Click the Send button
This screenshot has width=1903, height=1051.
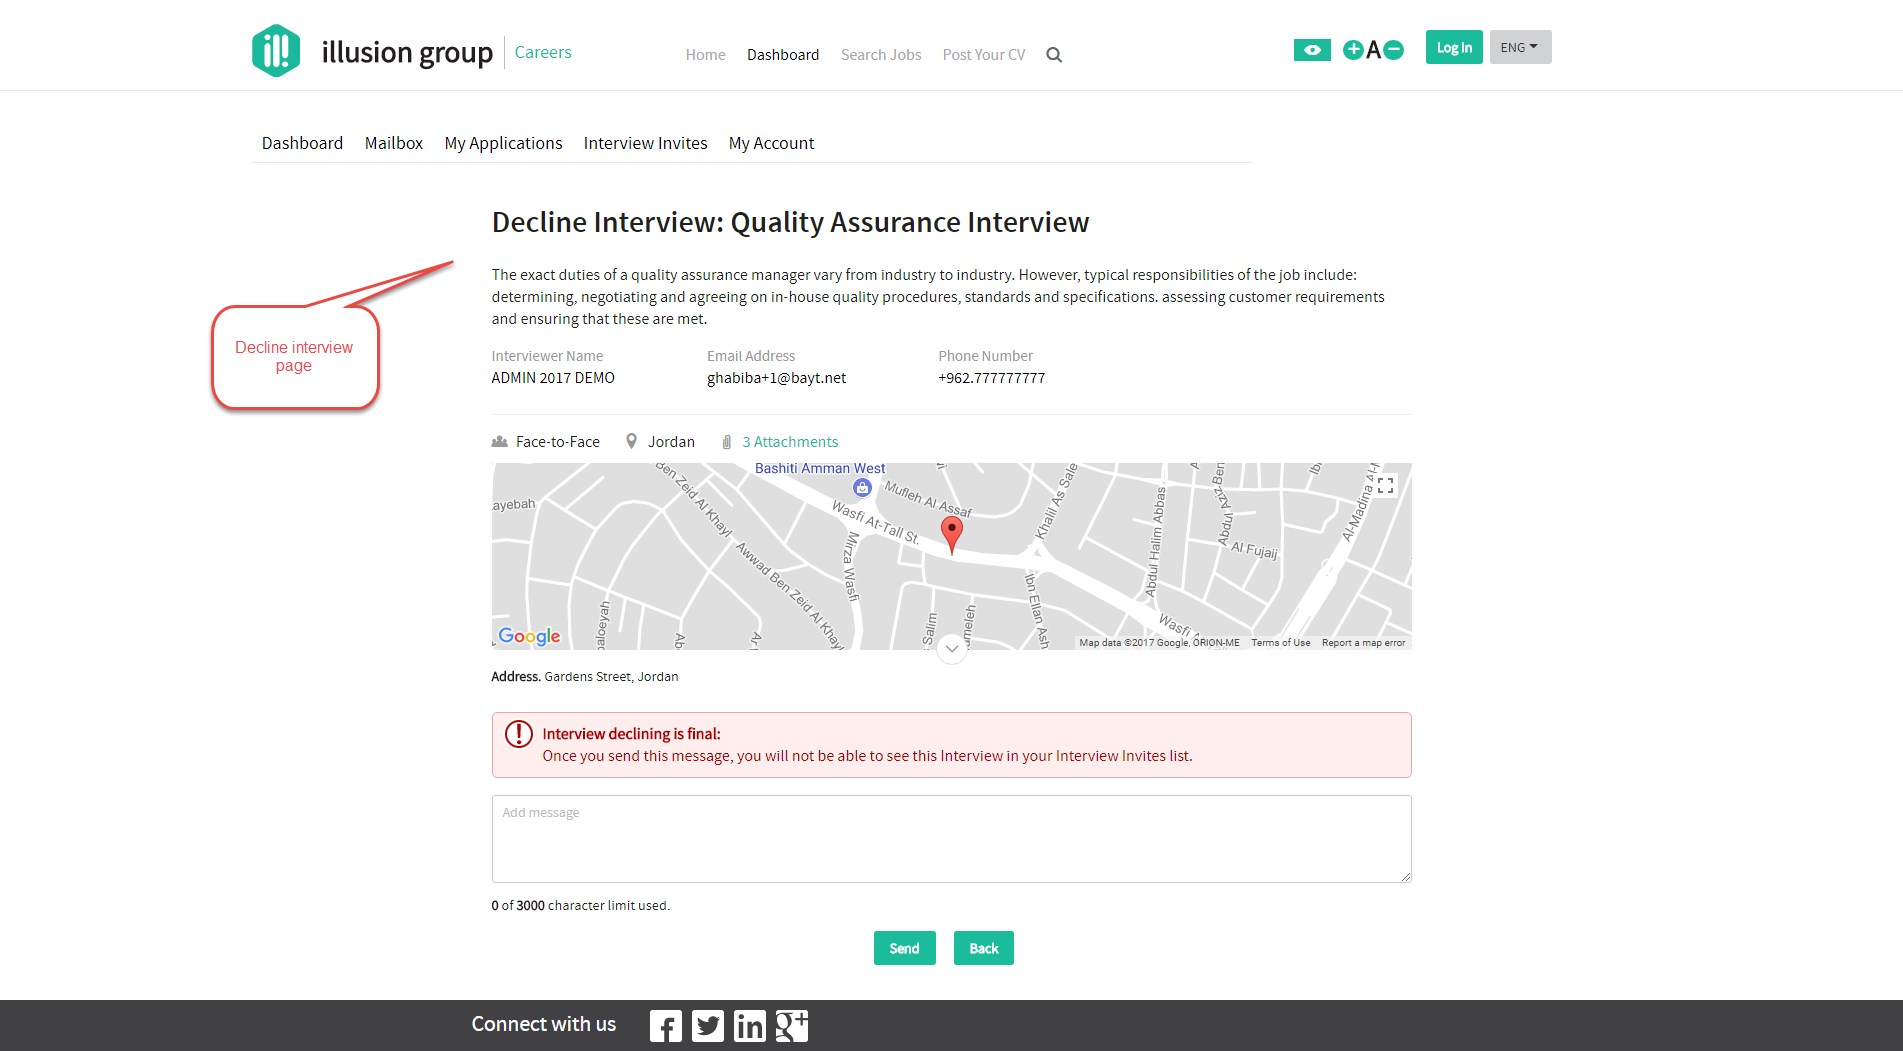pos(904,948)
